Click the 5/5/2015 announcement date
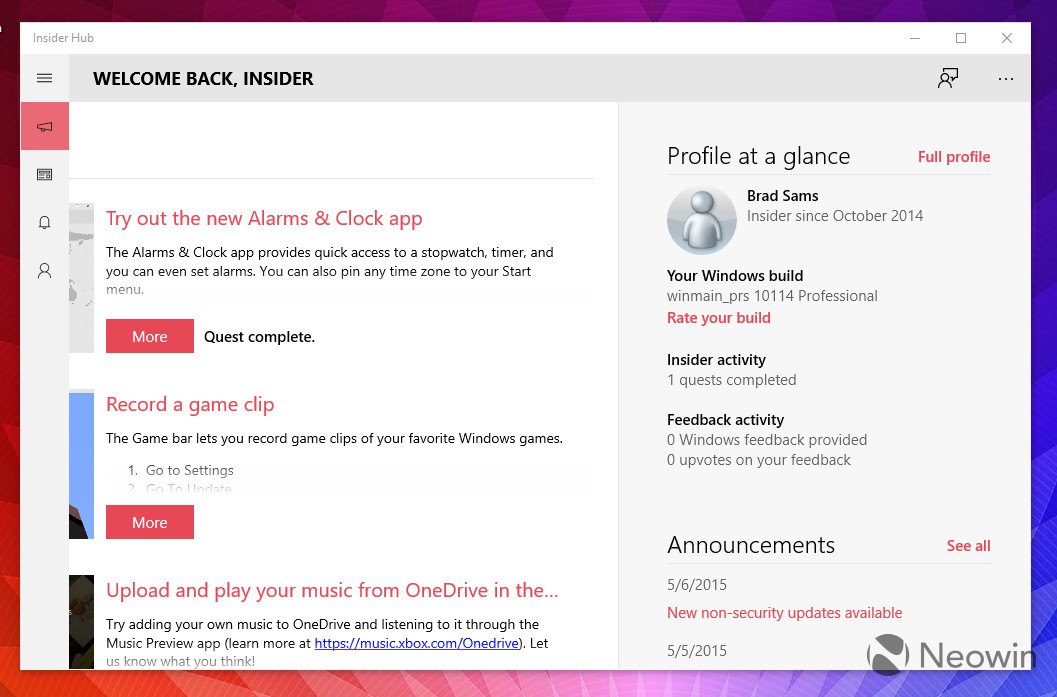The image size is (1057, 697). (x=697, y=651)
